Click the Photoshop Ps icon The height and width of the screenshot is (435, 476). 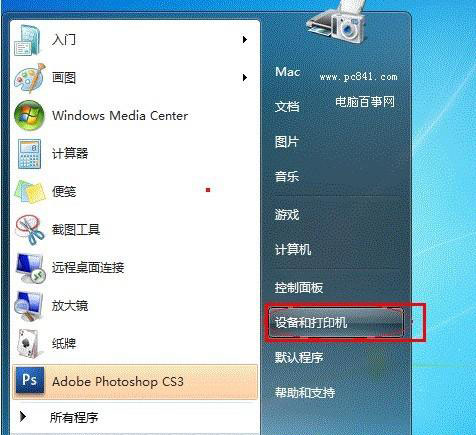pos(30,380)
